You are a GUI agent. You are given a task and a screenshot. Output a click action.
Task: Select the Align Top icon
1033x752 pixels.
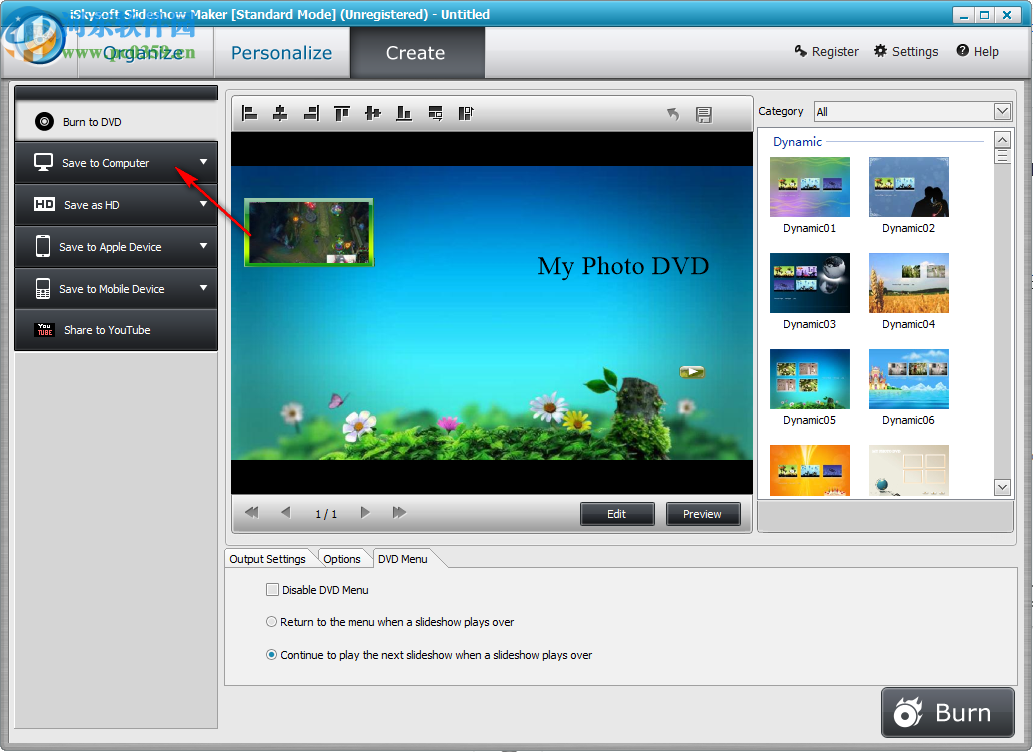[x=341, y=113]
